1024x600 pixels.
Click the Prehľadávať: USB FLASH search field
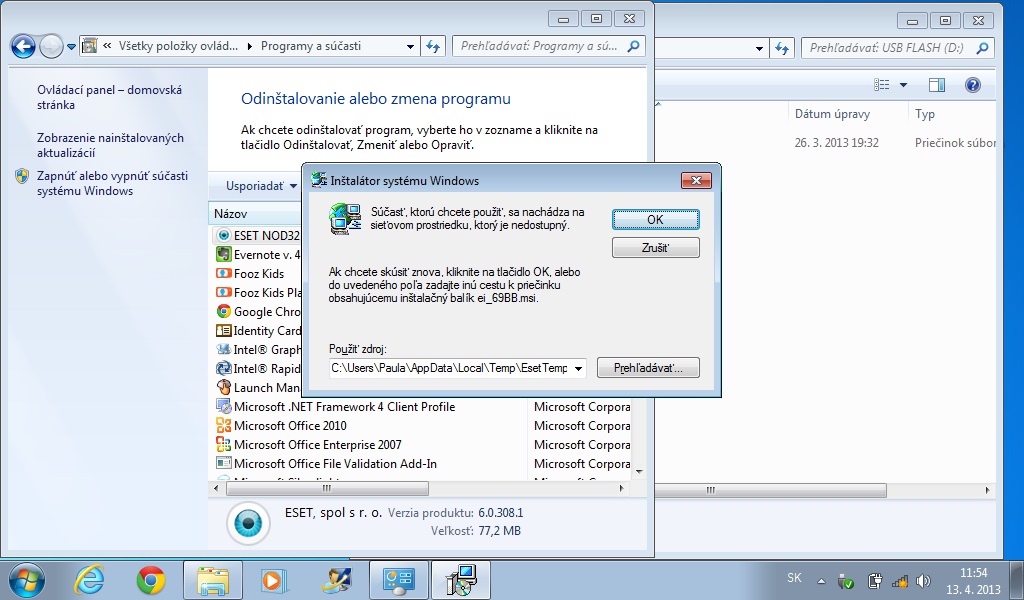pos(895,47)
